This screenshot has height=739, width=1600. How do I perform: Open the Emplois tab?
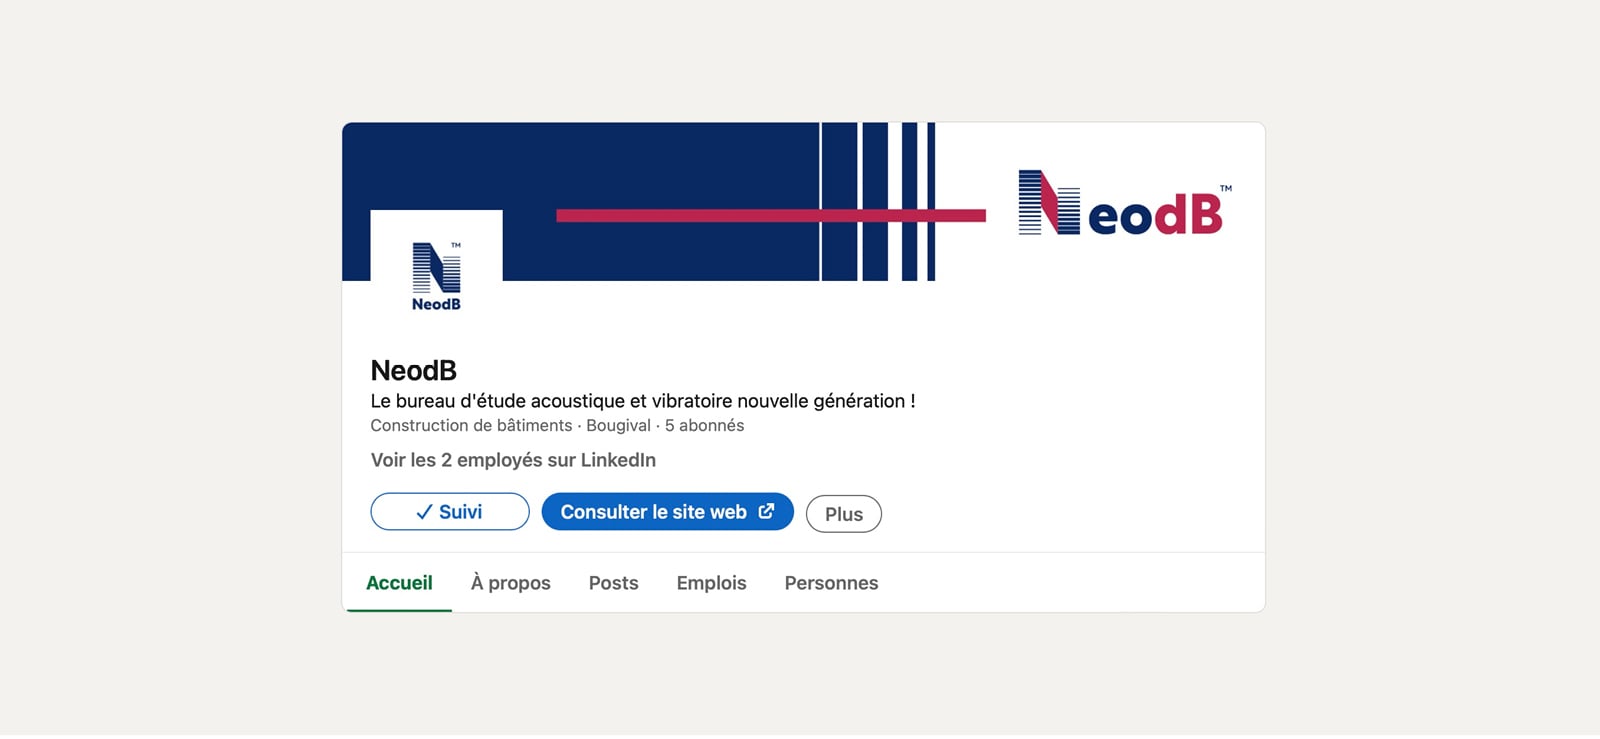[711, 582]
